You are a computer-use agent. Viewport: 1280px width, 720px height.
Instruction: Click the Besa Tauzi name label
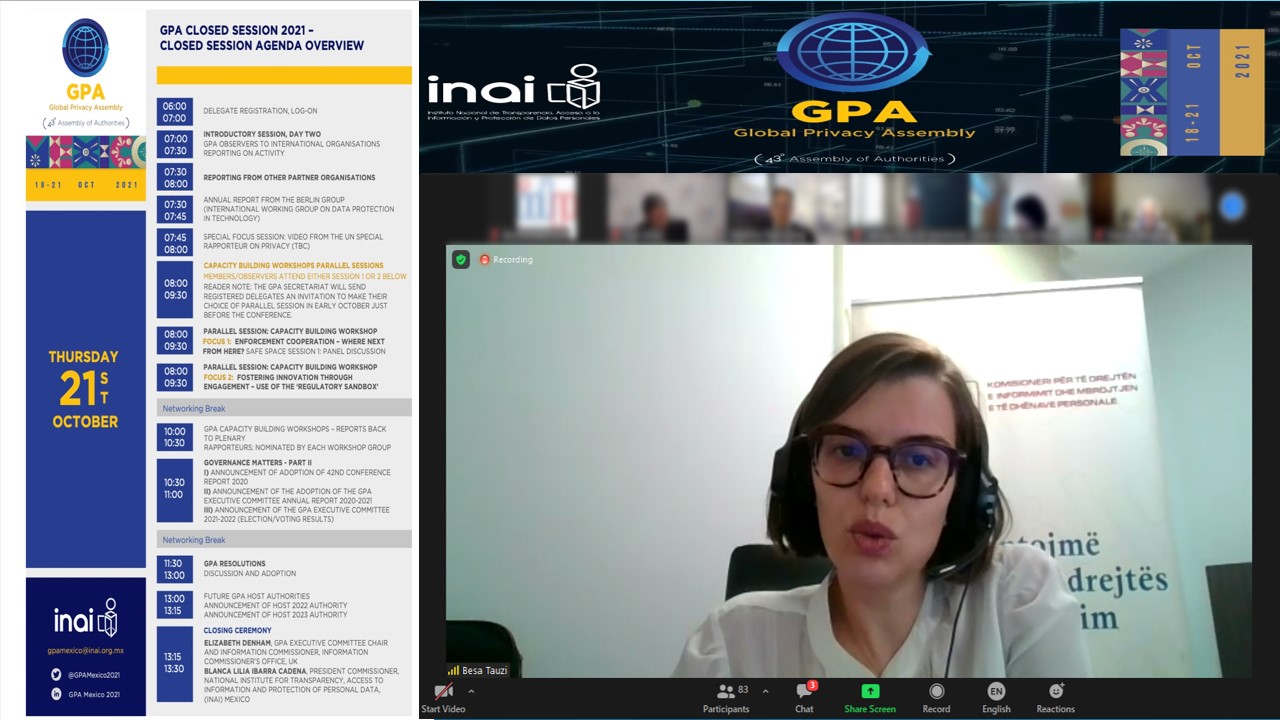(x=484, y=670)
